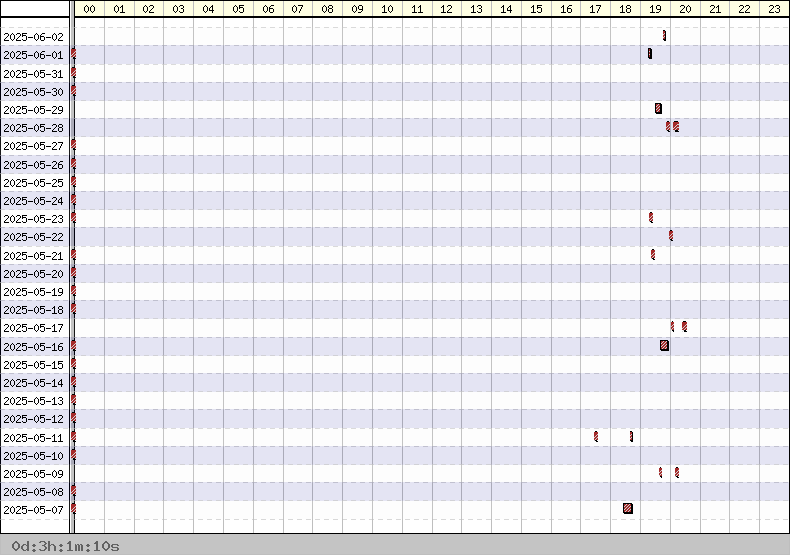790x555 pixels.
Task: Click the 12 hour column header
Action: (x=446, y=9)
